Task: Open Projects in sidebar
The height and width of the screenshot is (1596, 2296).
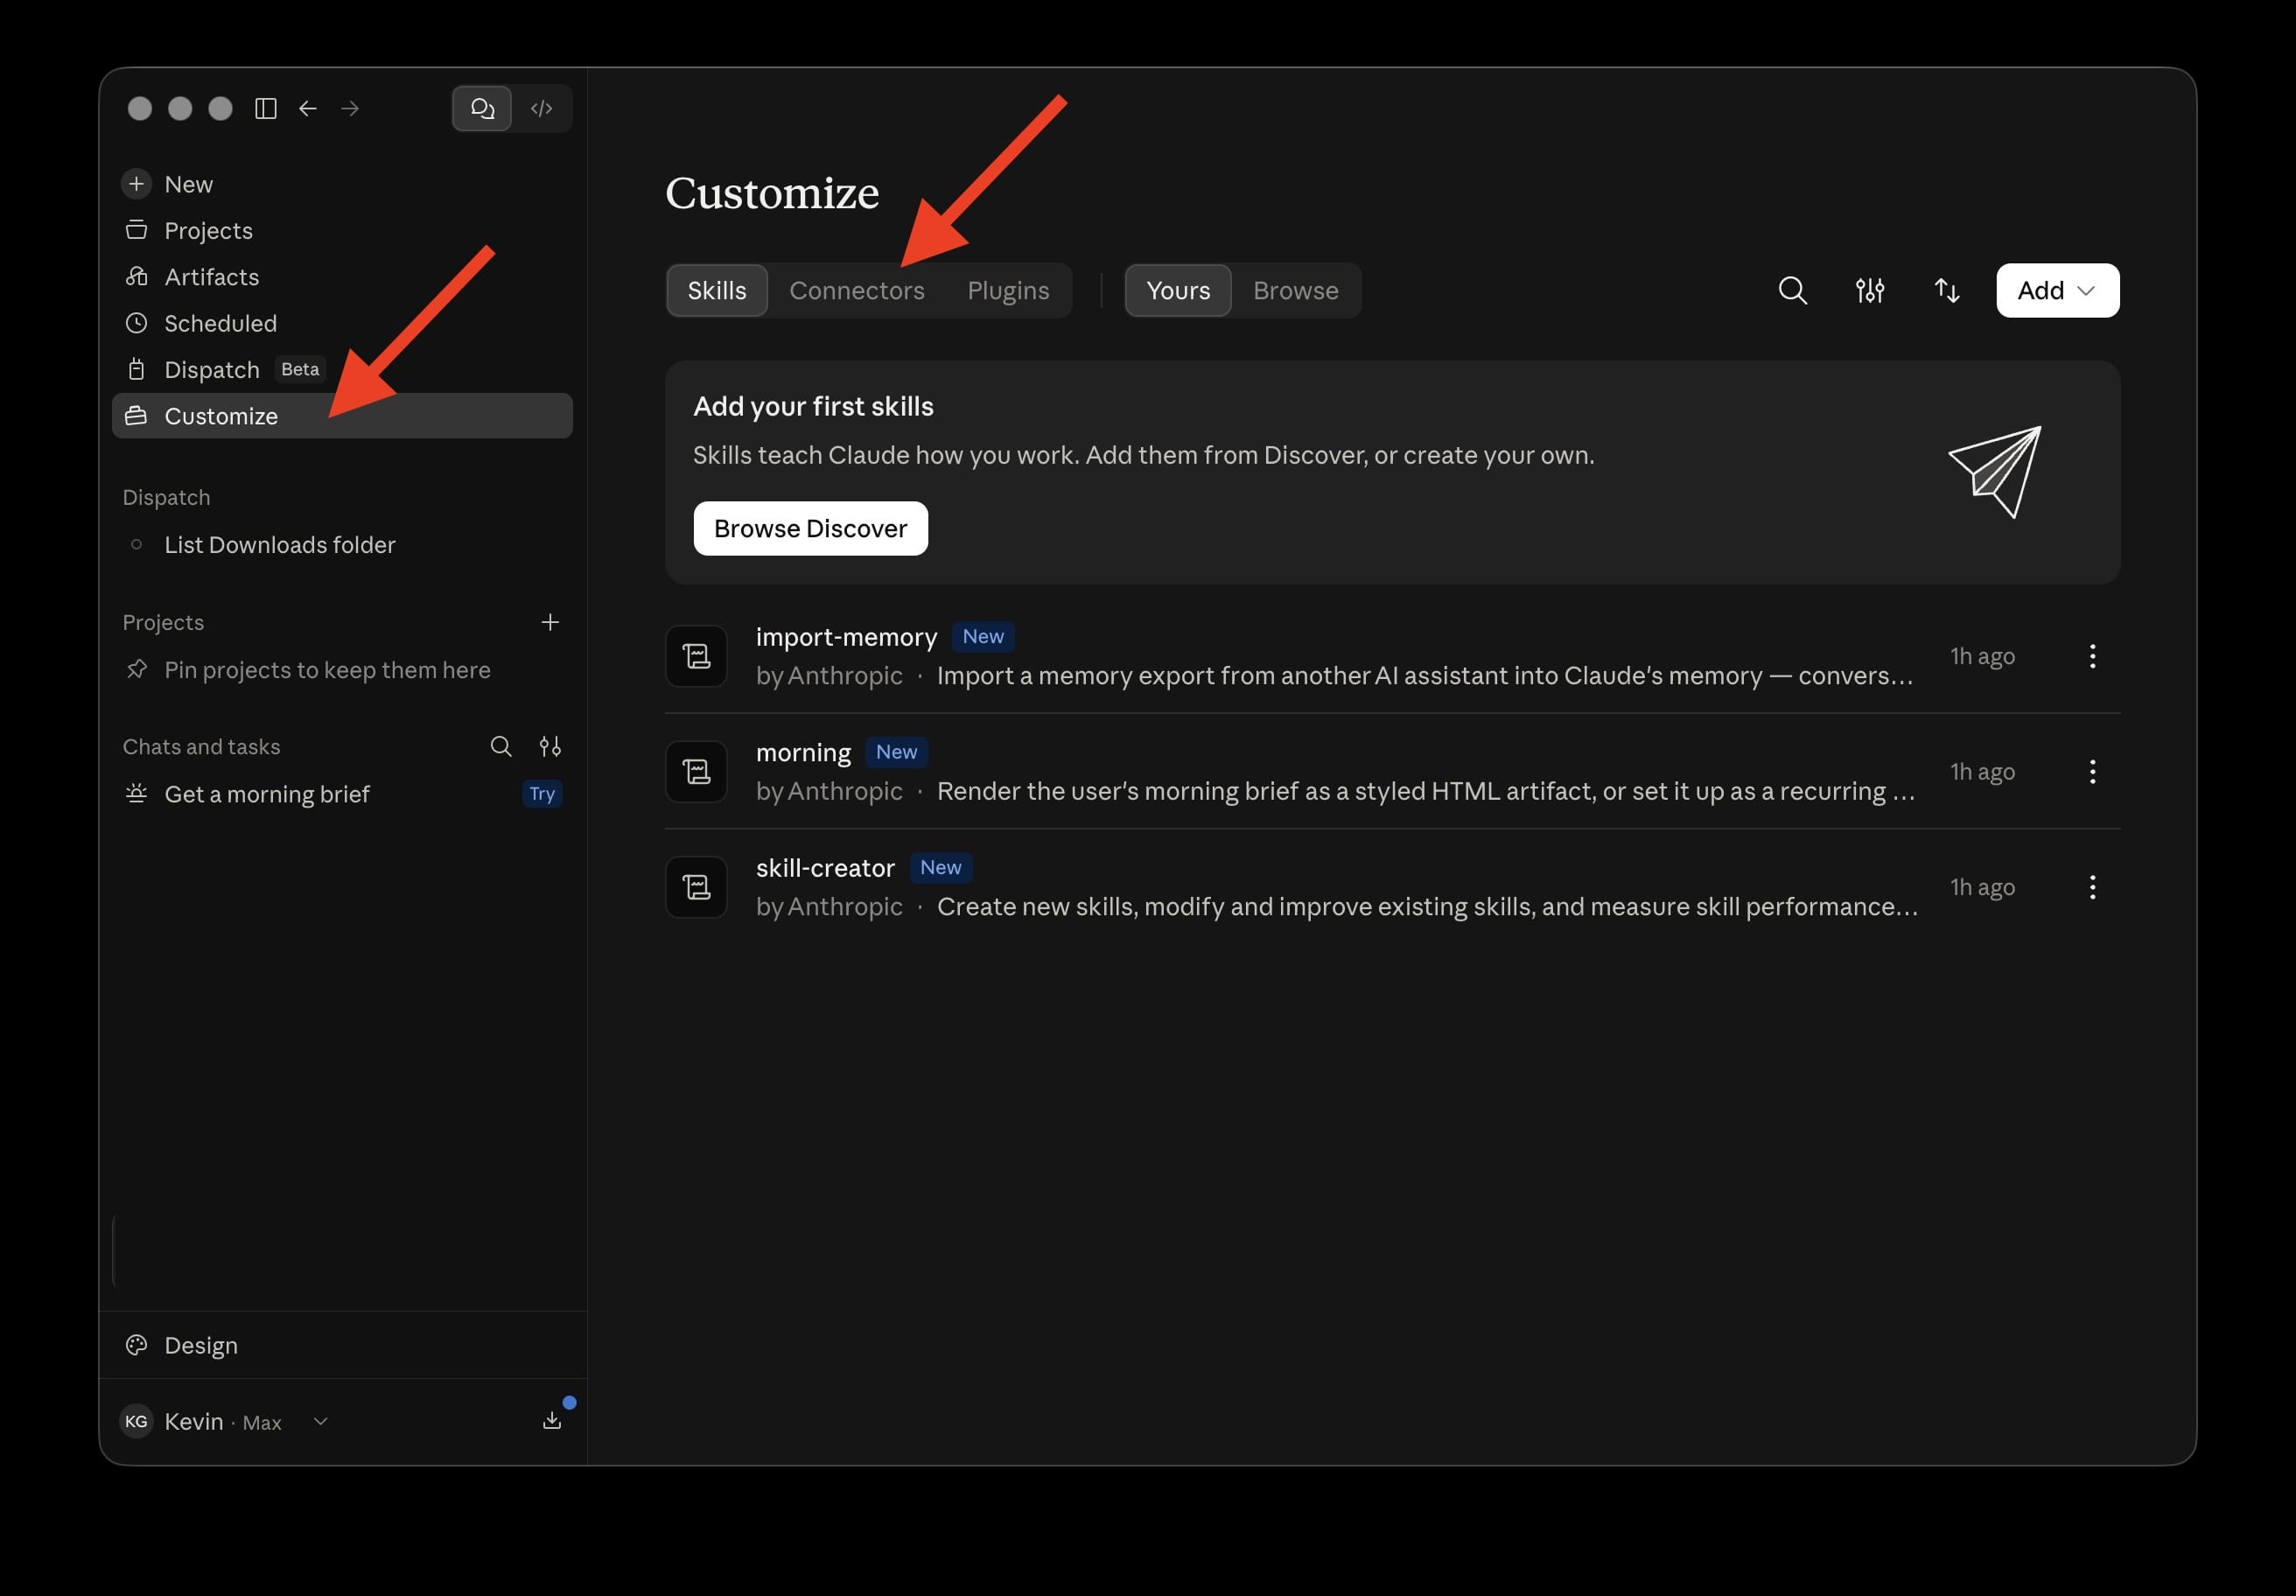Action: point(342,230)
